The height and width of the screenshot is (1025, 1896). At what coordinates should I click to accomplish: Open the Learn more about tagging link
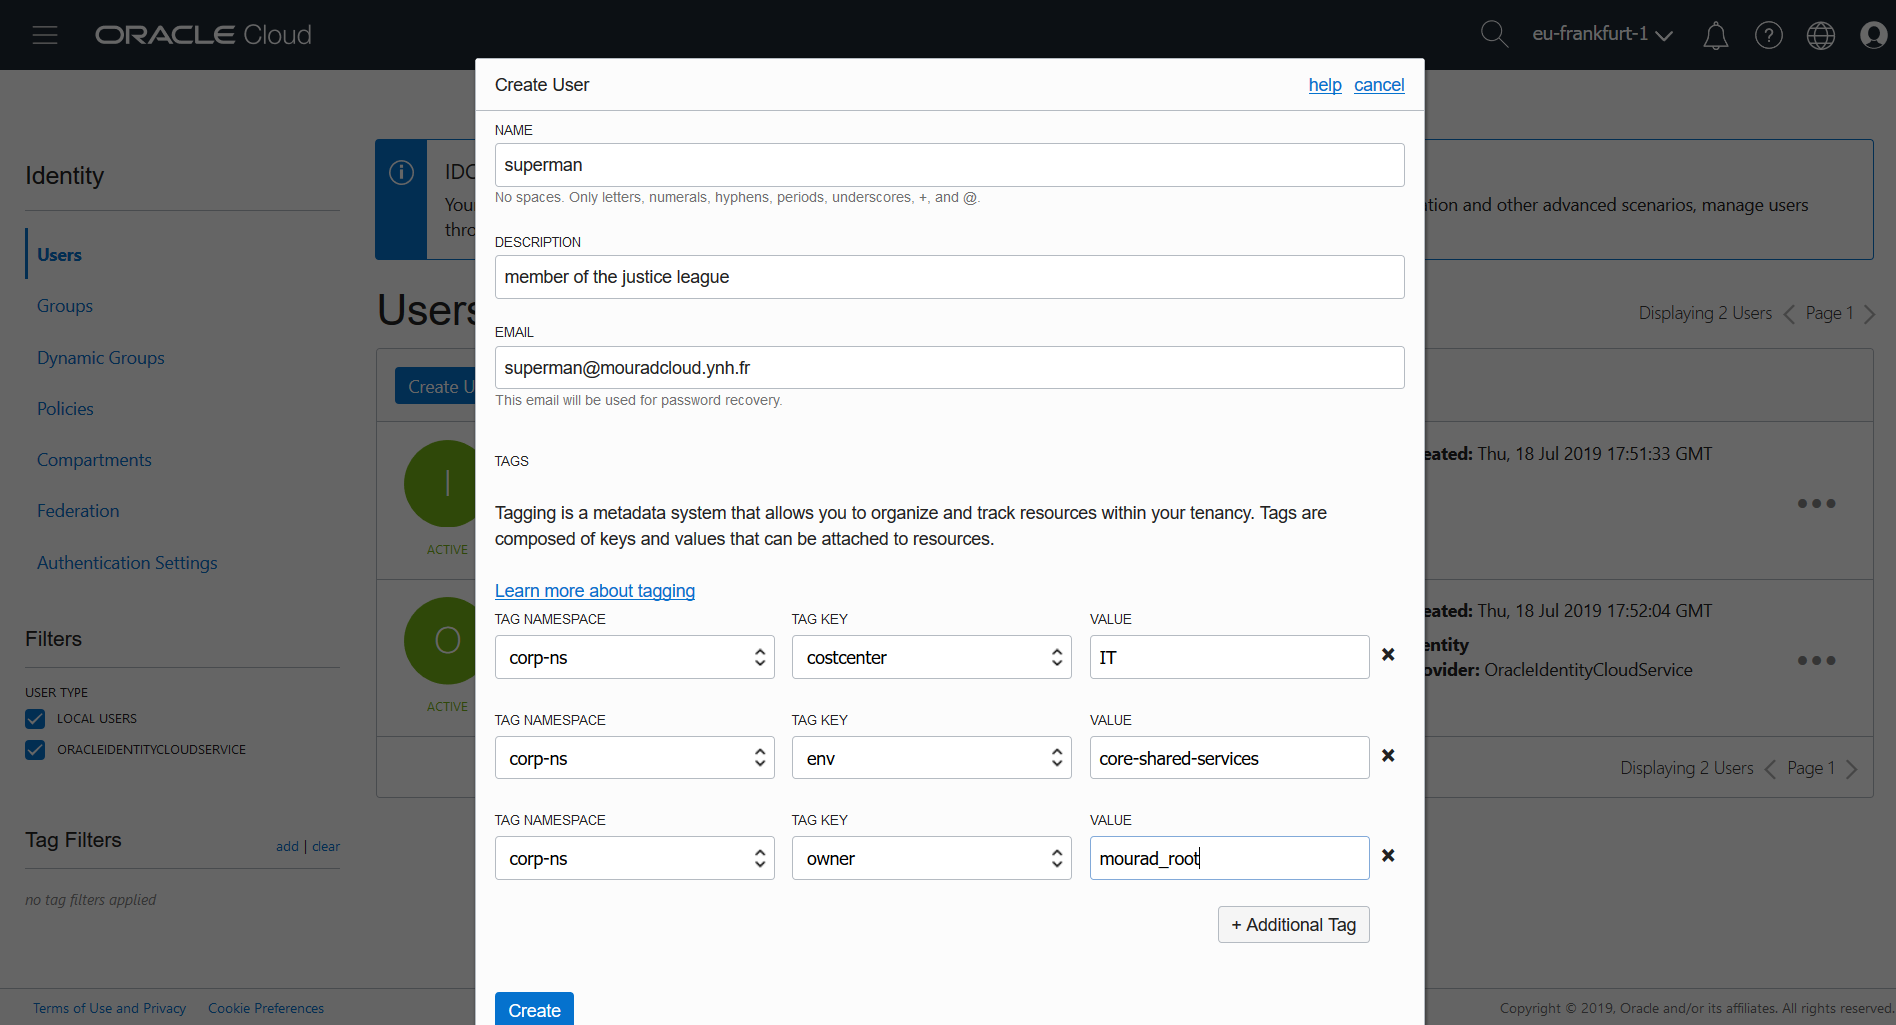594,590
